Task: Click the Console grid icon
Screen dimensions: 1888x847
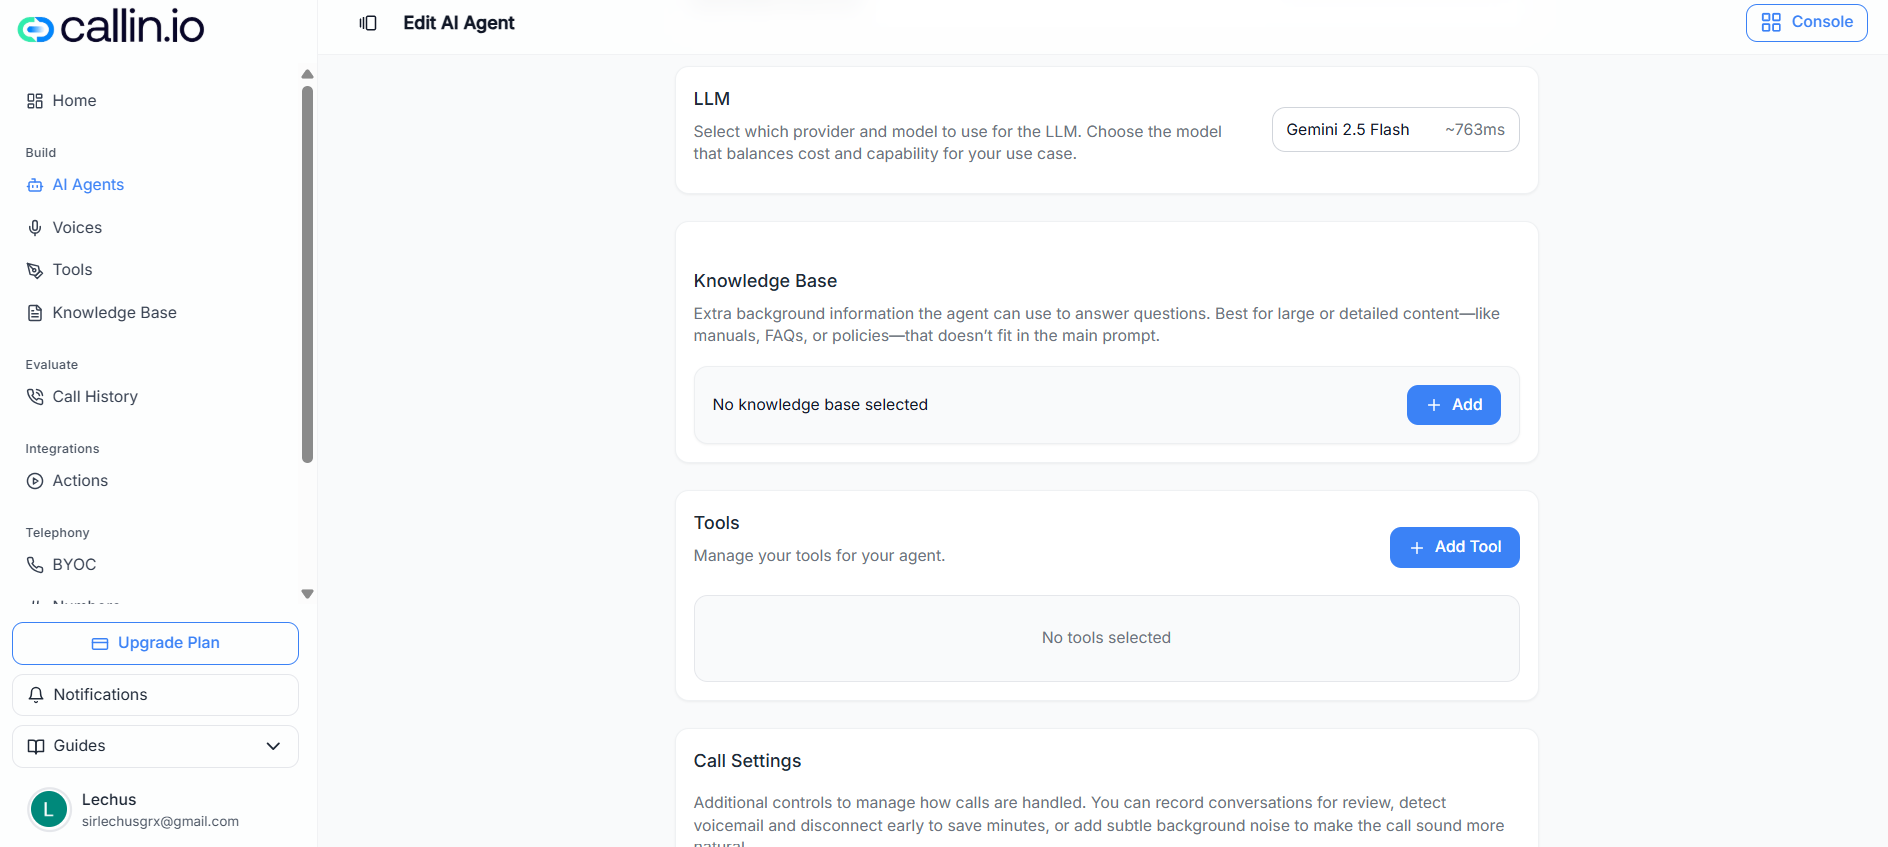Action: click(x=1772, y=21)
